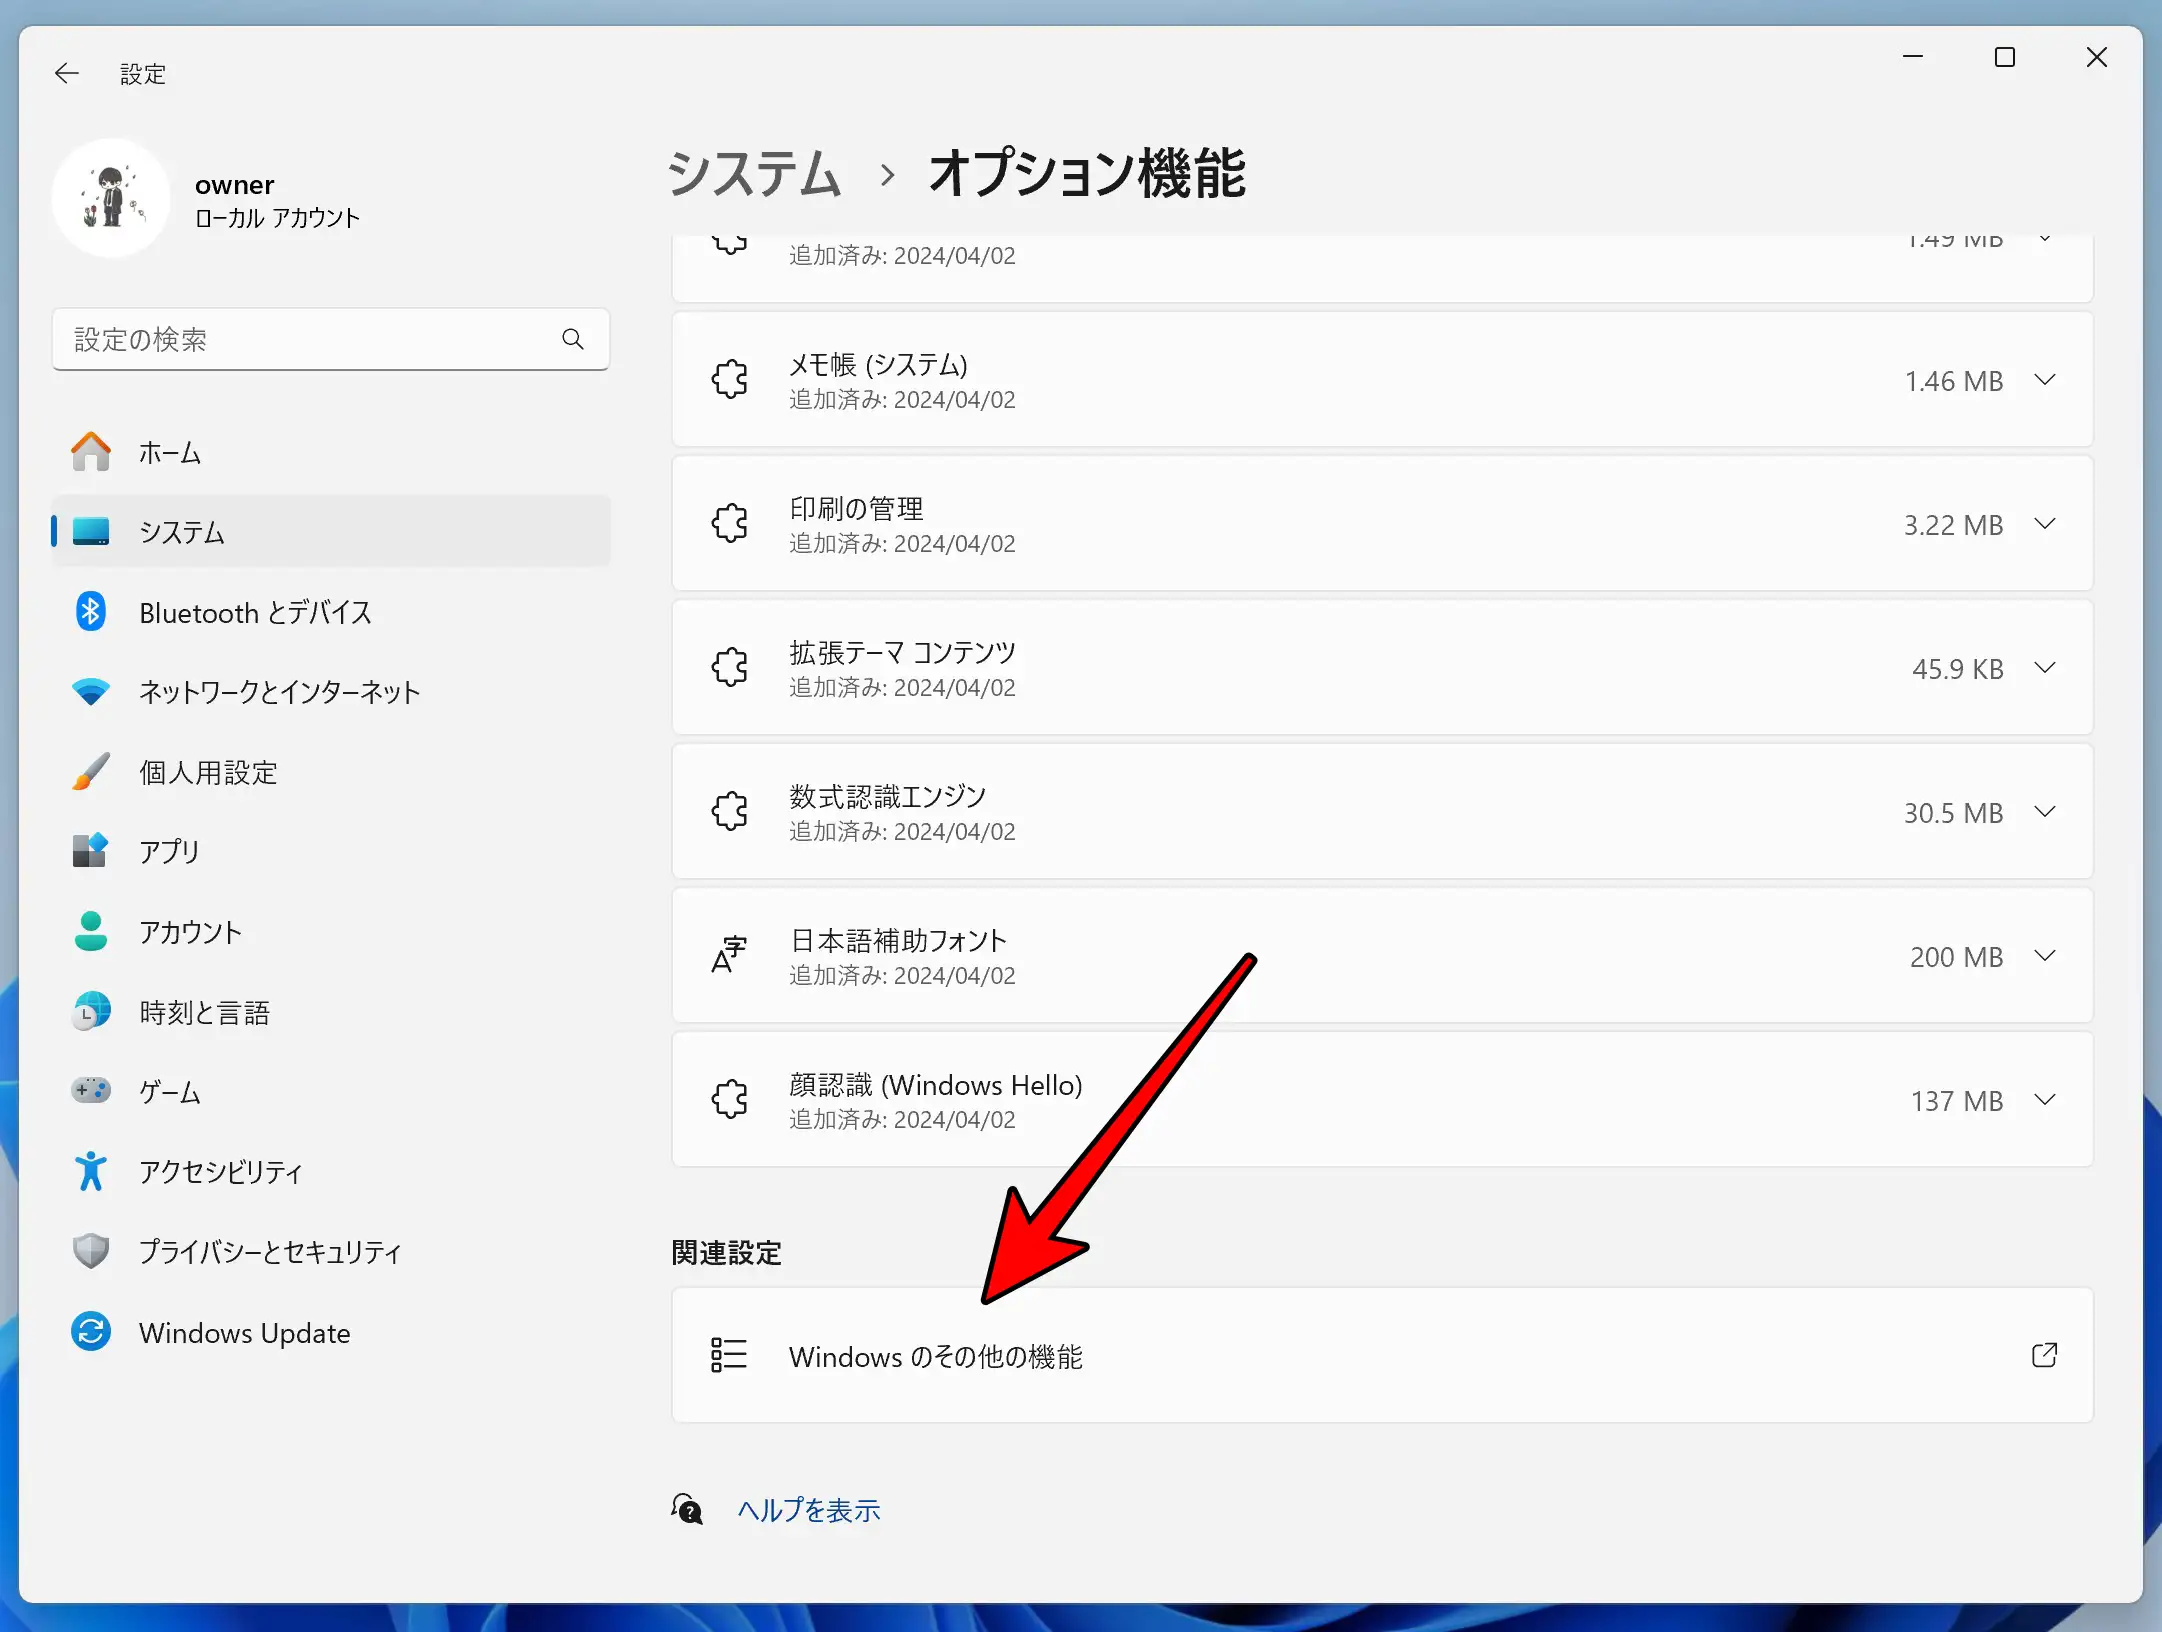Open ネットワークとインターネット via the Wi-Fi icon

(91, 691)
